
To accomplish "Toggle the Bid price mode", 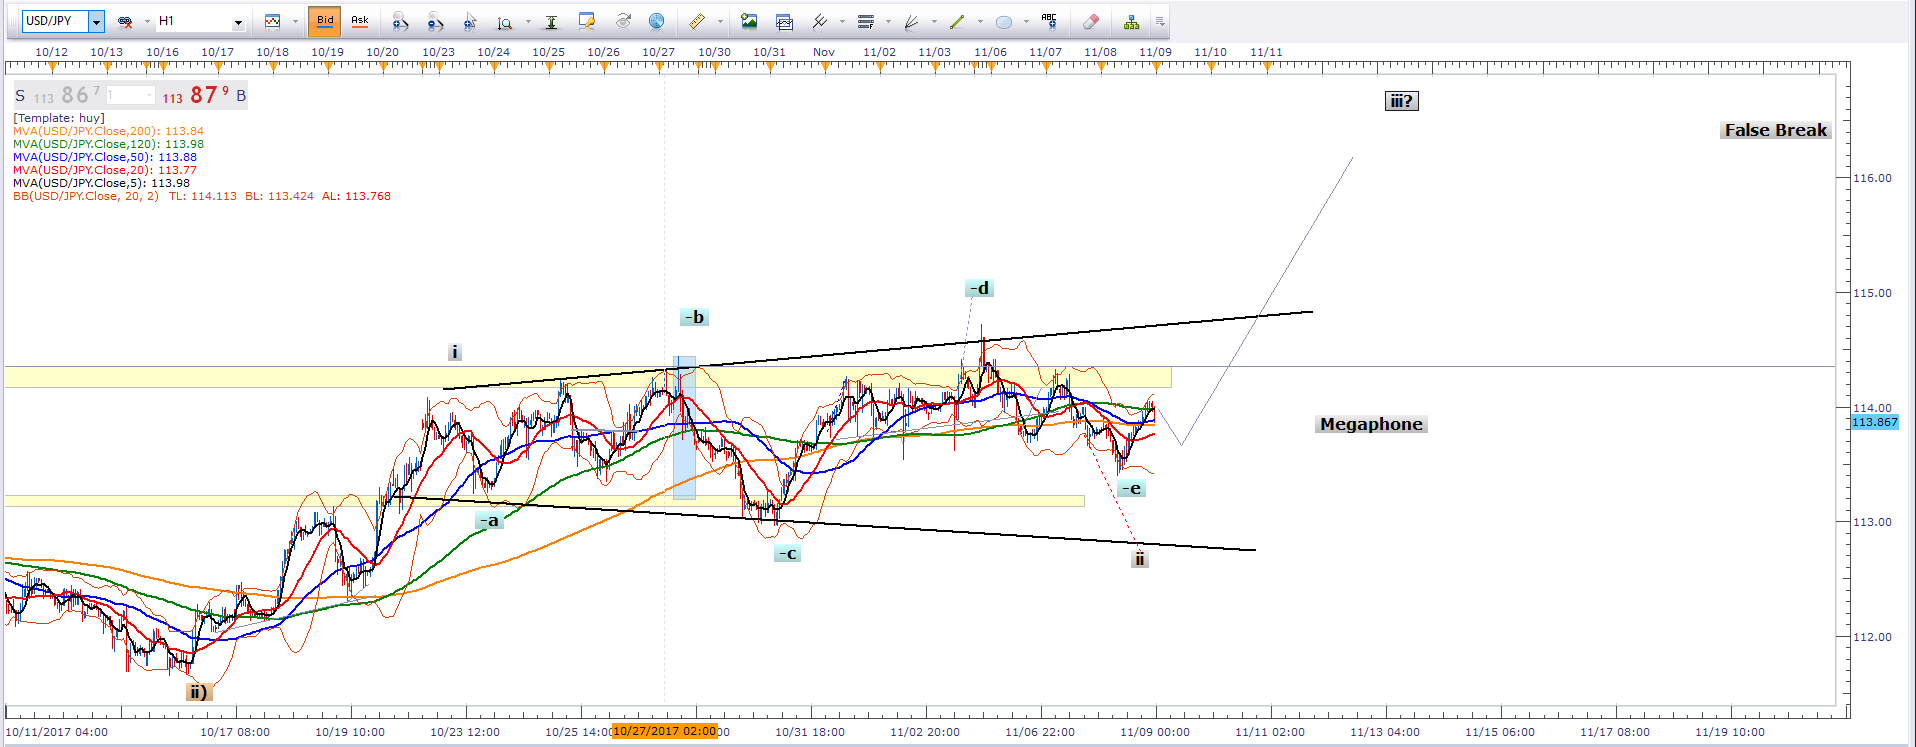I will (x=325, y=21).
